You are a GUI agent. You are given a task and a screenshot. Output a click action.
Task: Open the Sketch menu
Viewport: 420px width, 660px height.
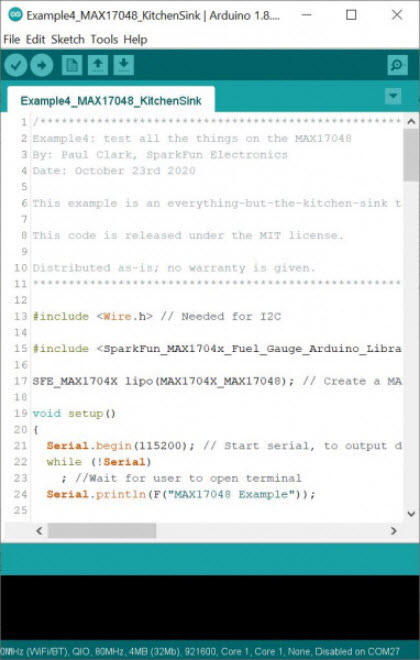68,40
